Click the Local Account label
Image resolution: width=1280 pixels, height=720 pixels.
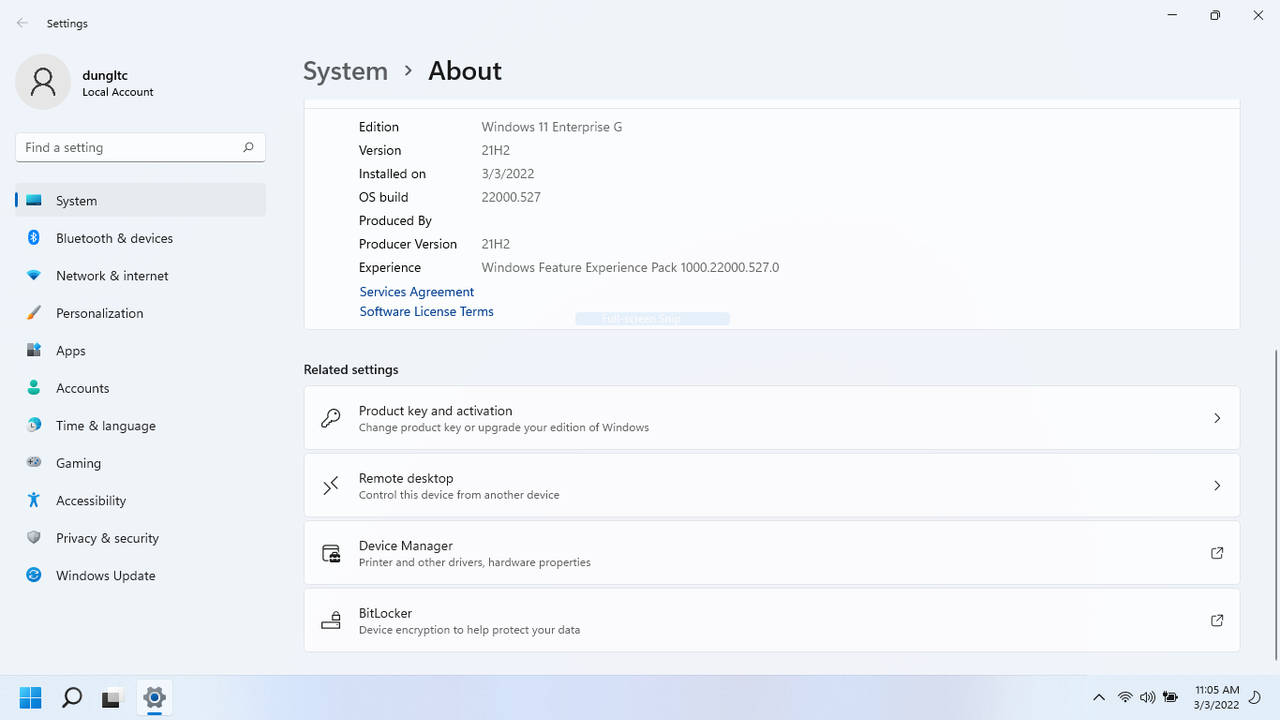click(118, 92)
